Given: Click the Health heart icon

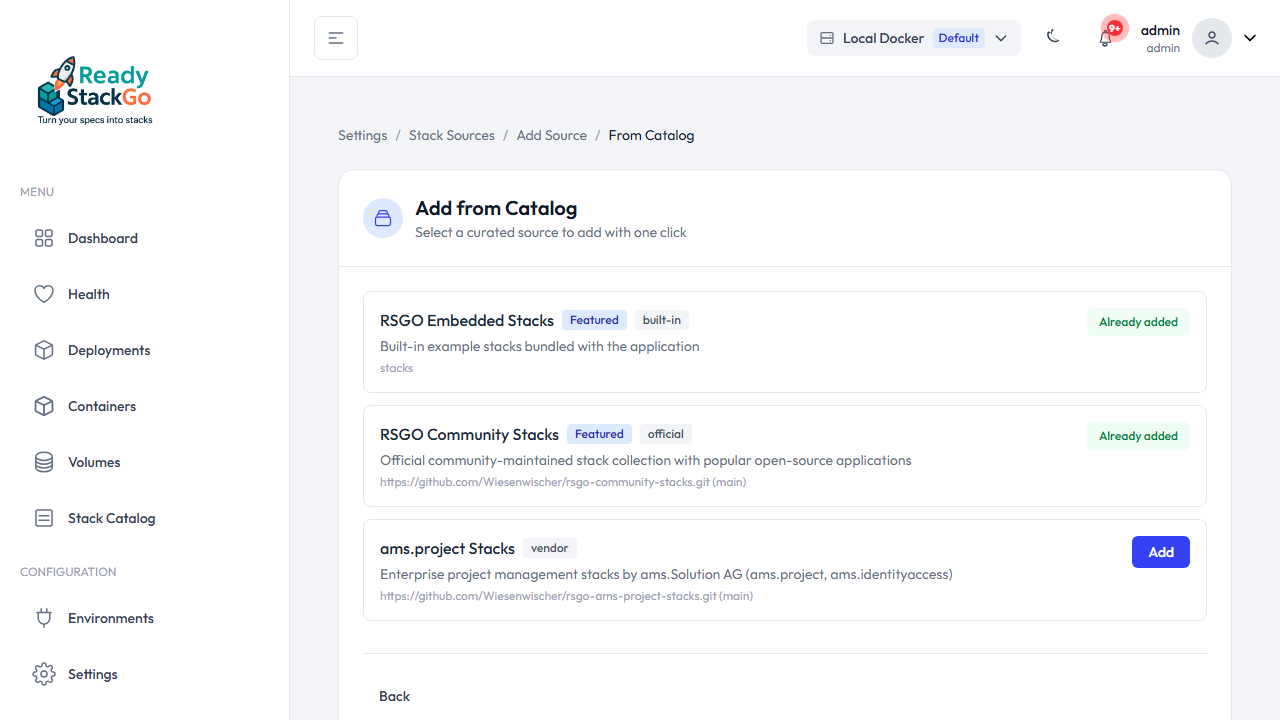Looking at the screenshot, I should tap(44, 294).
